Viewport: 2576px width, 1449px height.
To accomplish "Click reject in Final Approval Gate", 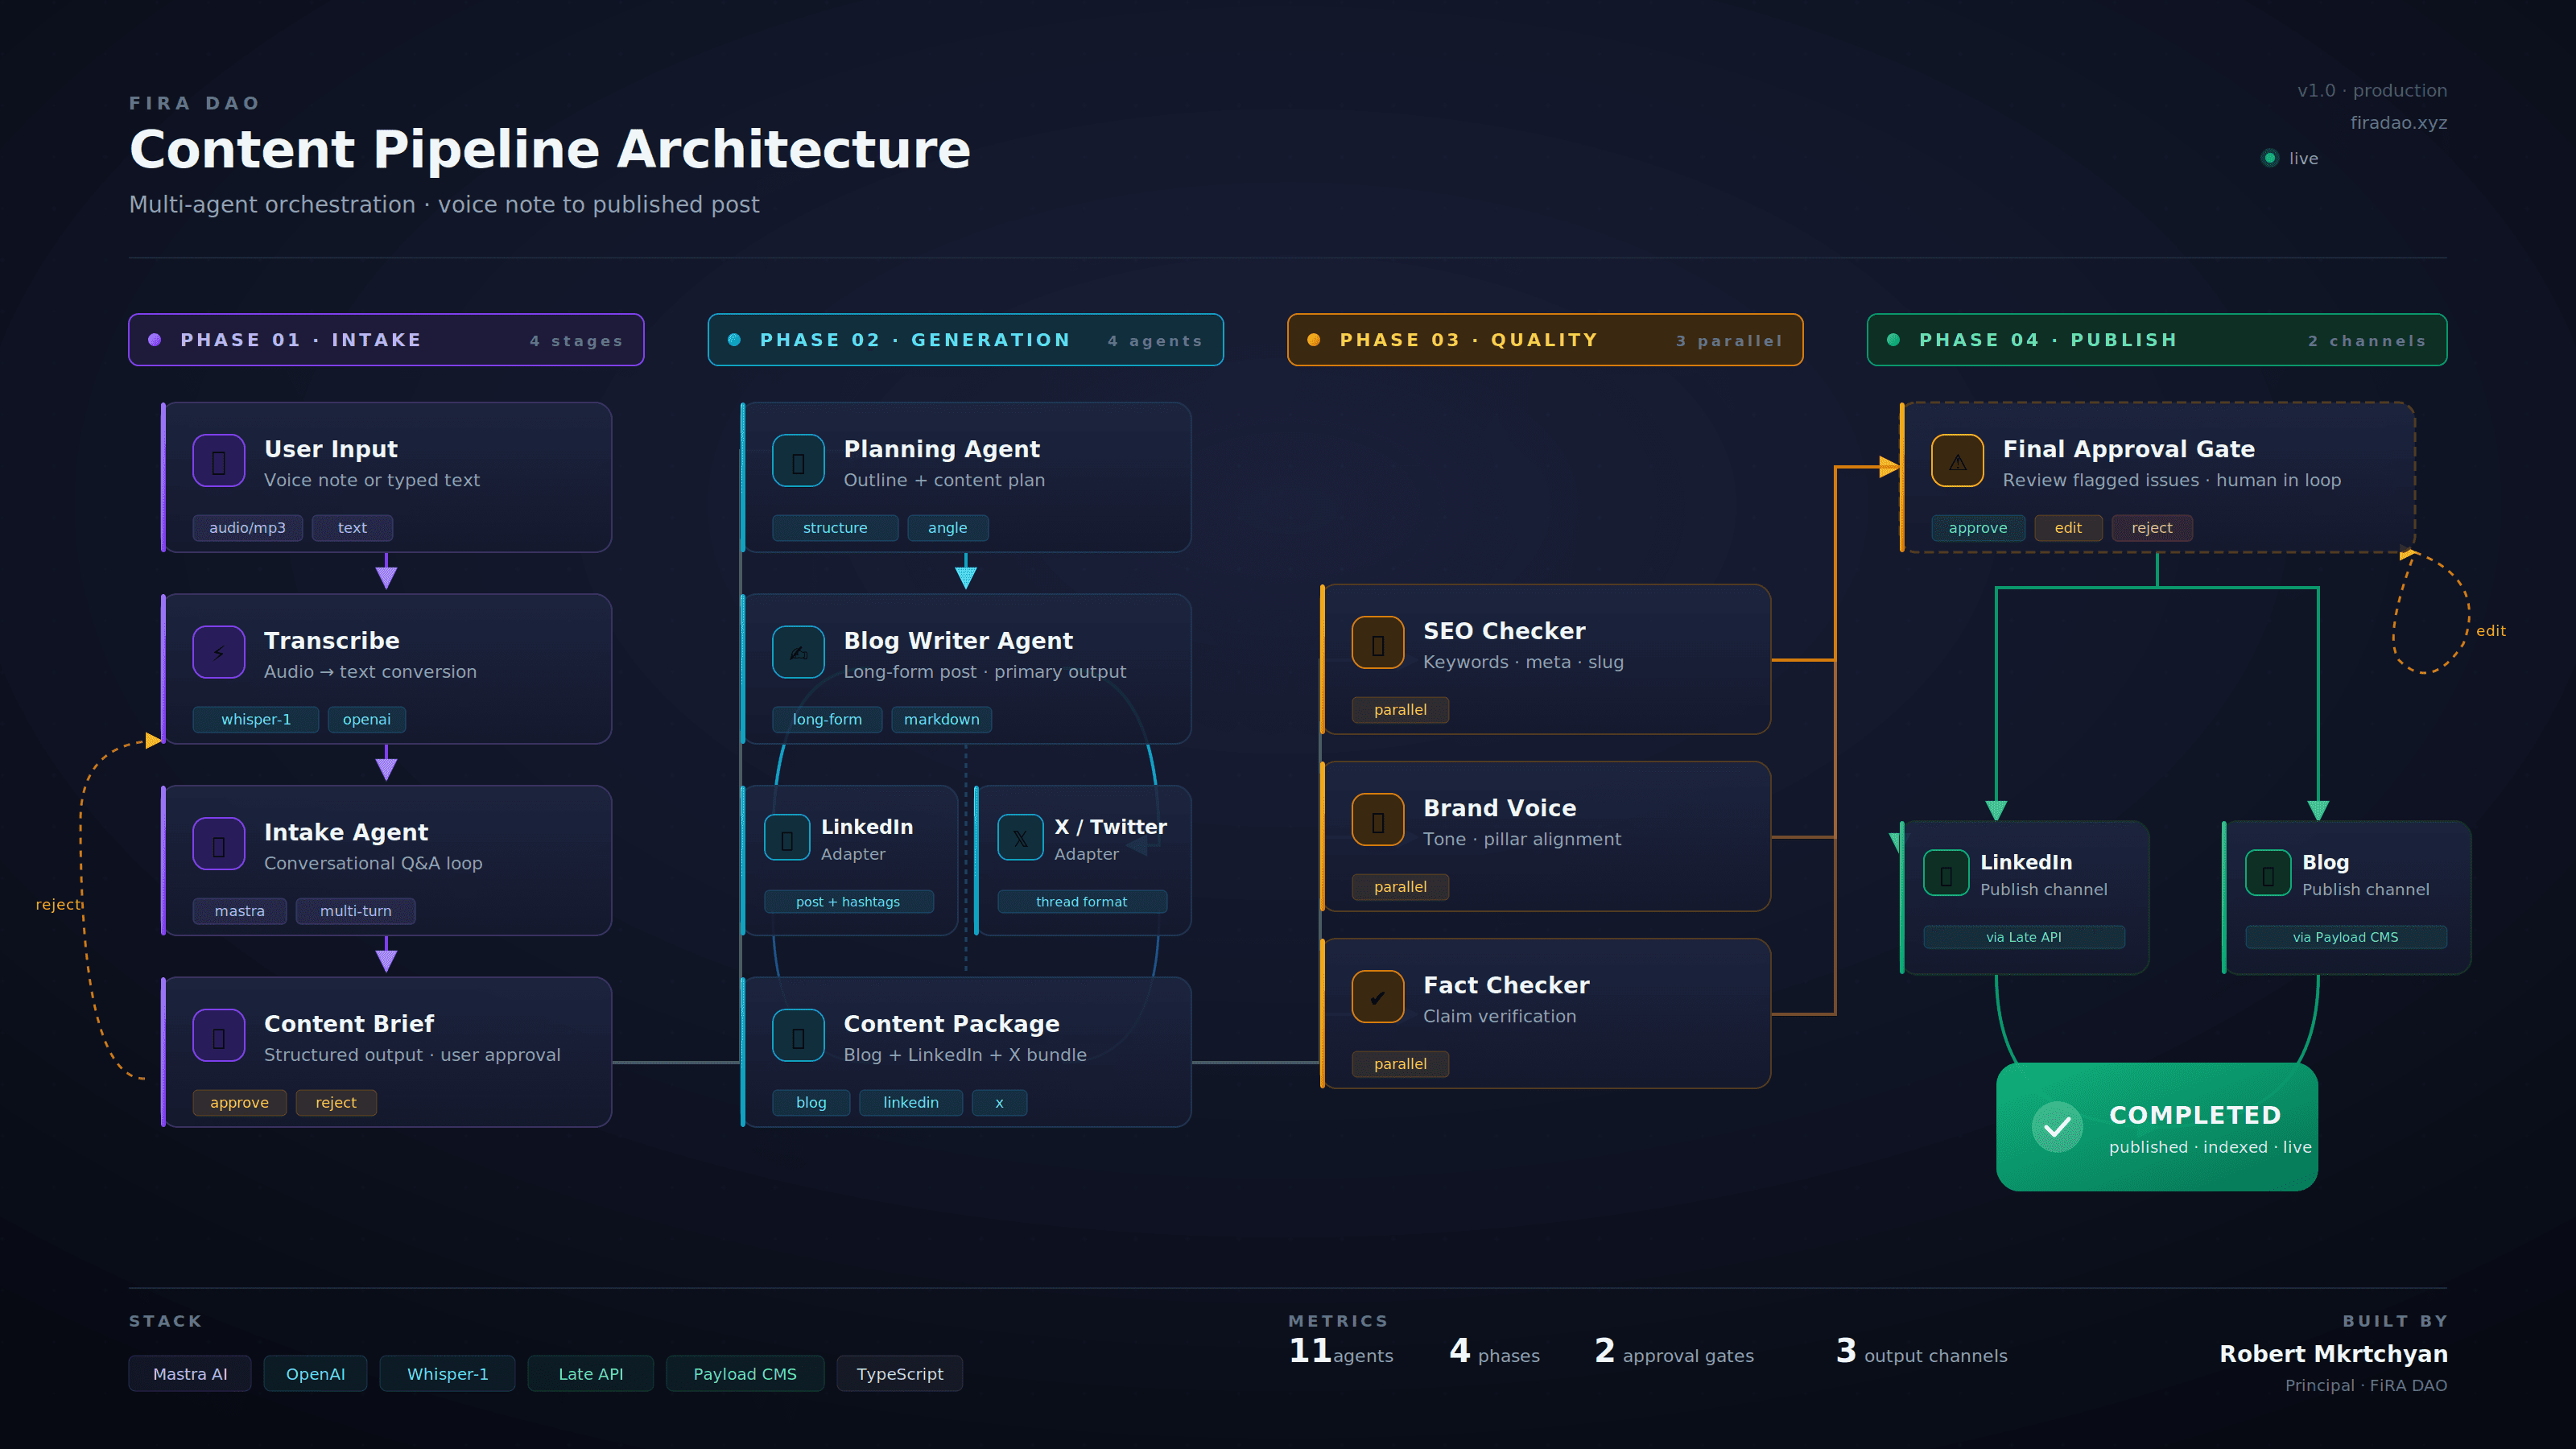I will coord(2152,527).
